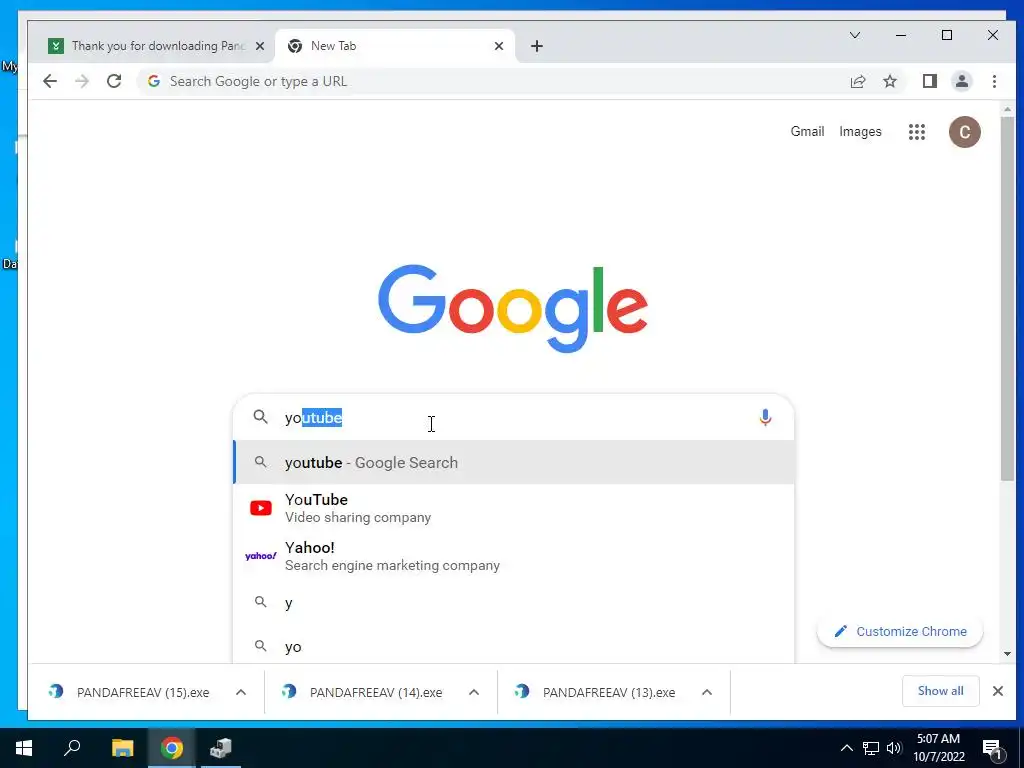Open the Gmail link
This screenshot has width=1024, height=768.
pos(807,131)
